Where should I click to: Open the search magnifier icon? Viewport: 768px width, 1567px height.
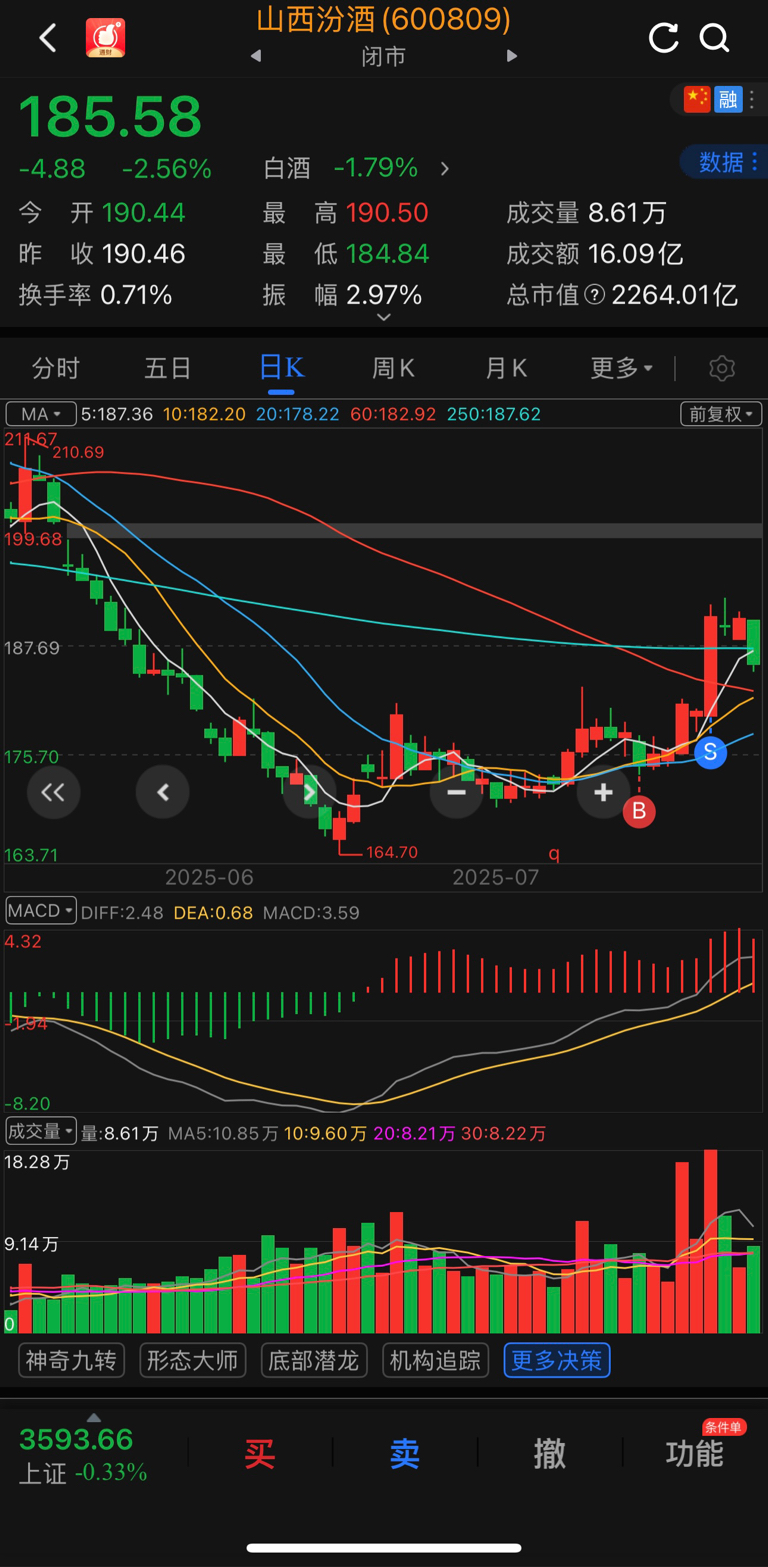pyautogui.click(x=714, y=38)
